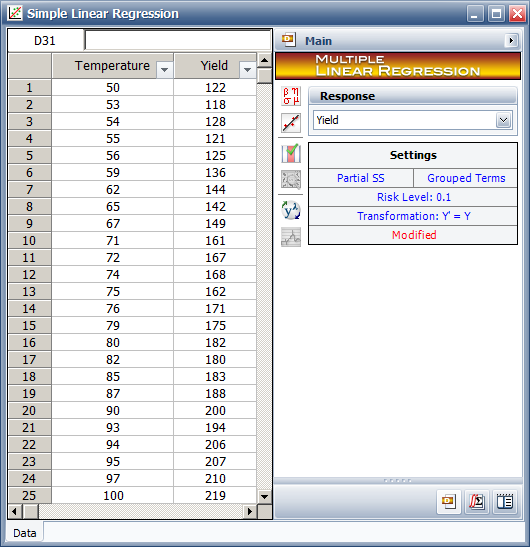
Task: Click the Partial SS setting link
Action: 361,178
